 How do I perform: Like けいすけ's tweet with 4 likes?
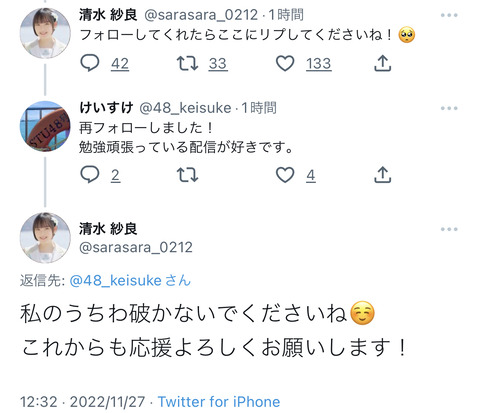(285, 175)
